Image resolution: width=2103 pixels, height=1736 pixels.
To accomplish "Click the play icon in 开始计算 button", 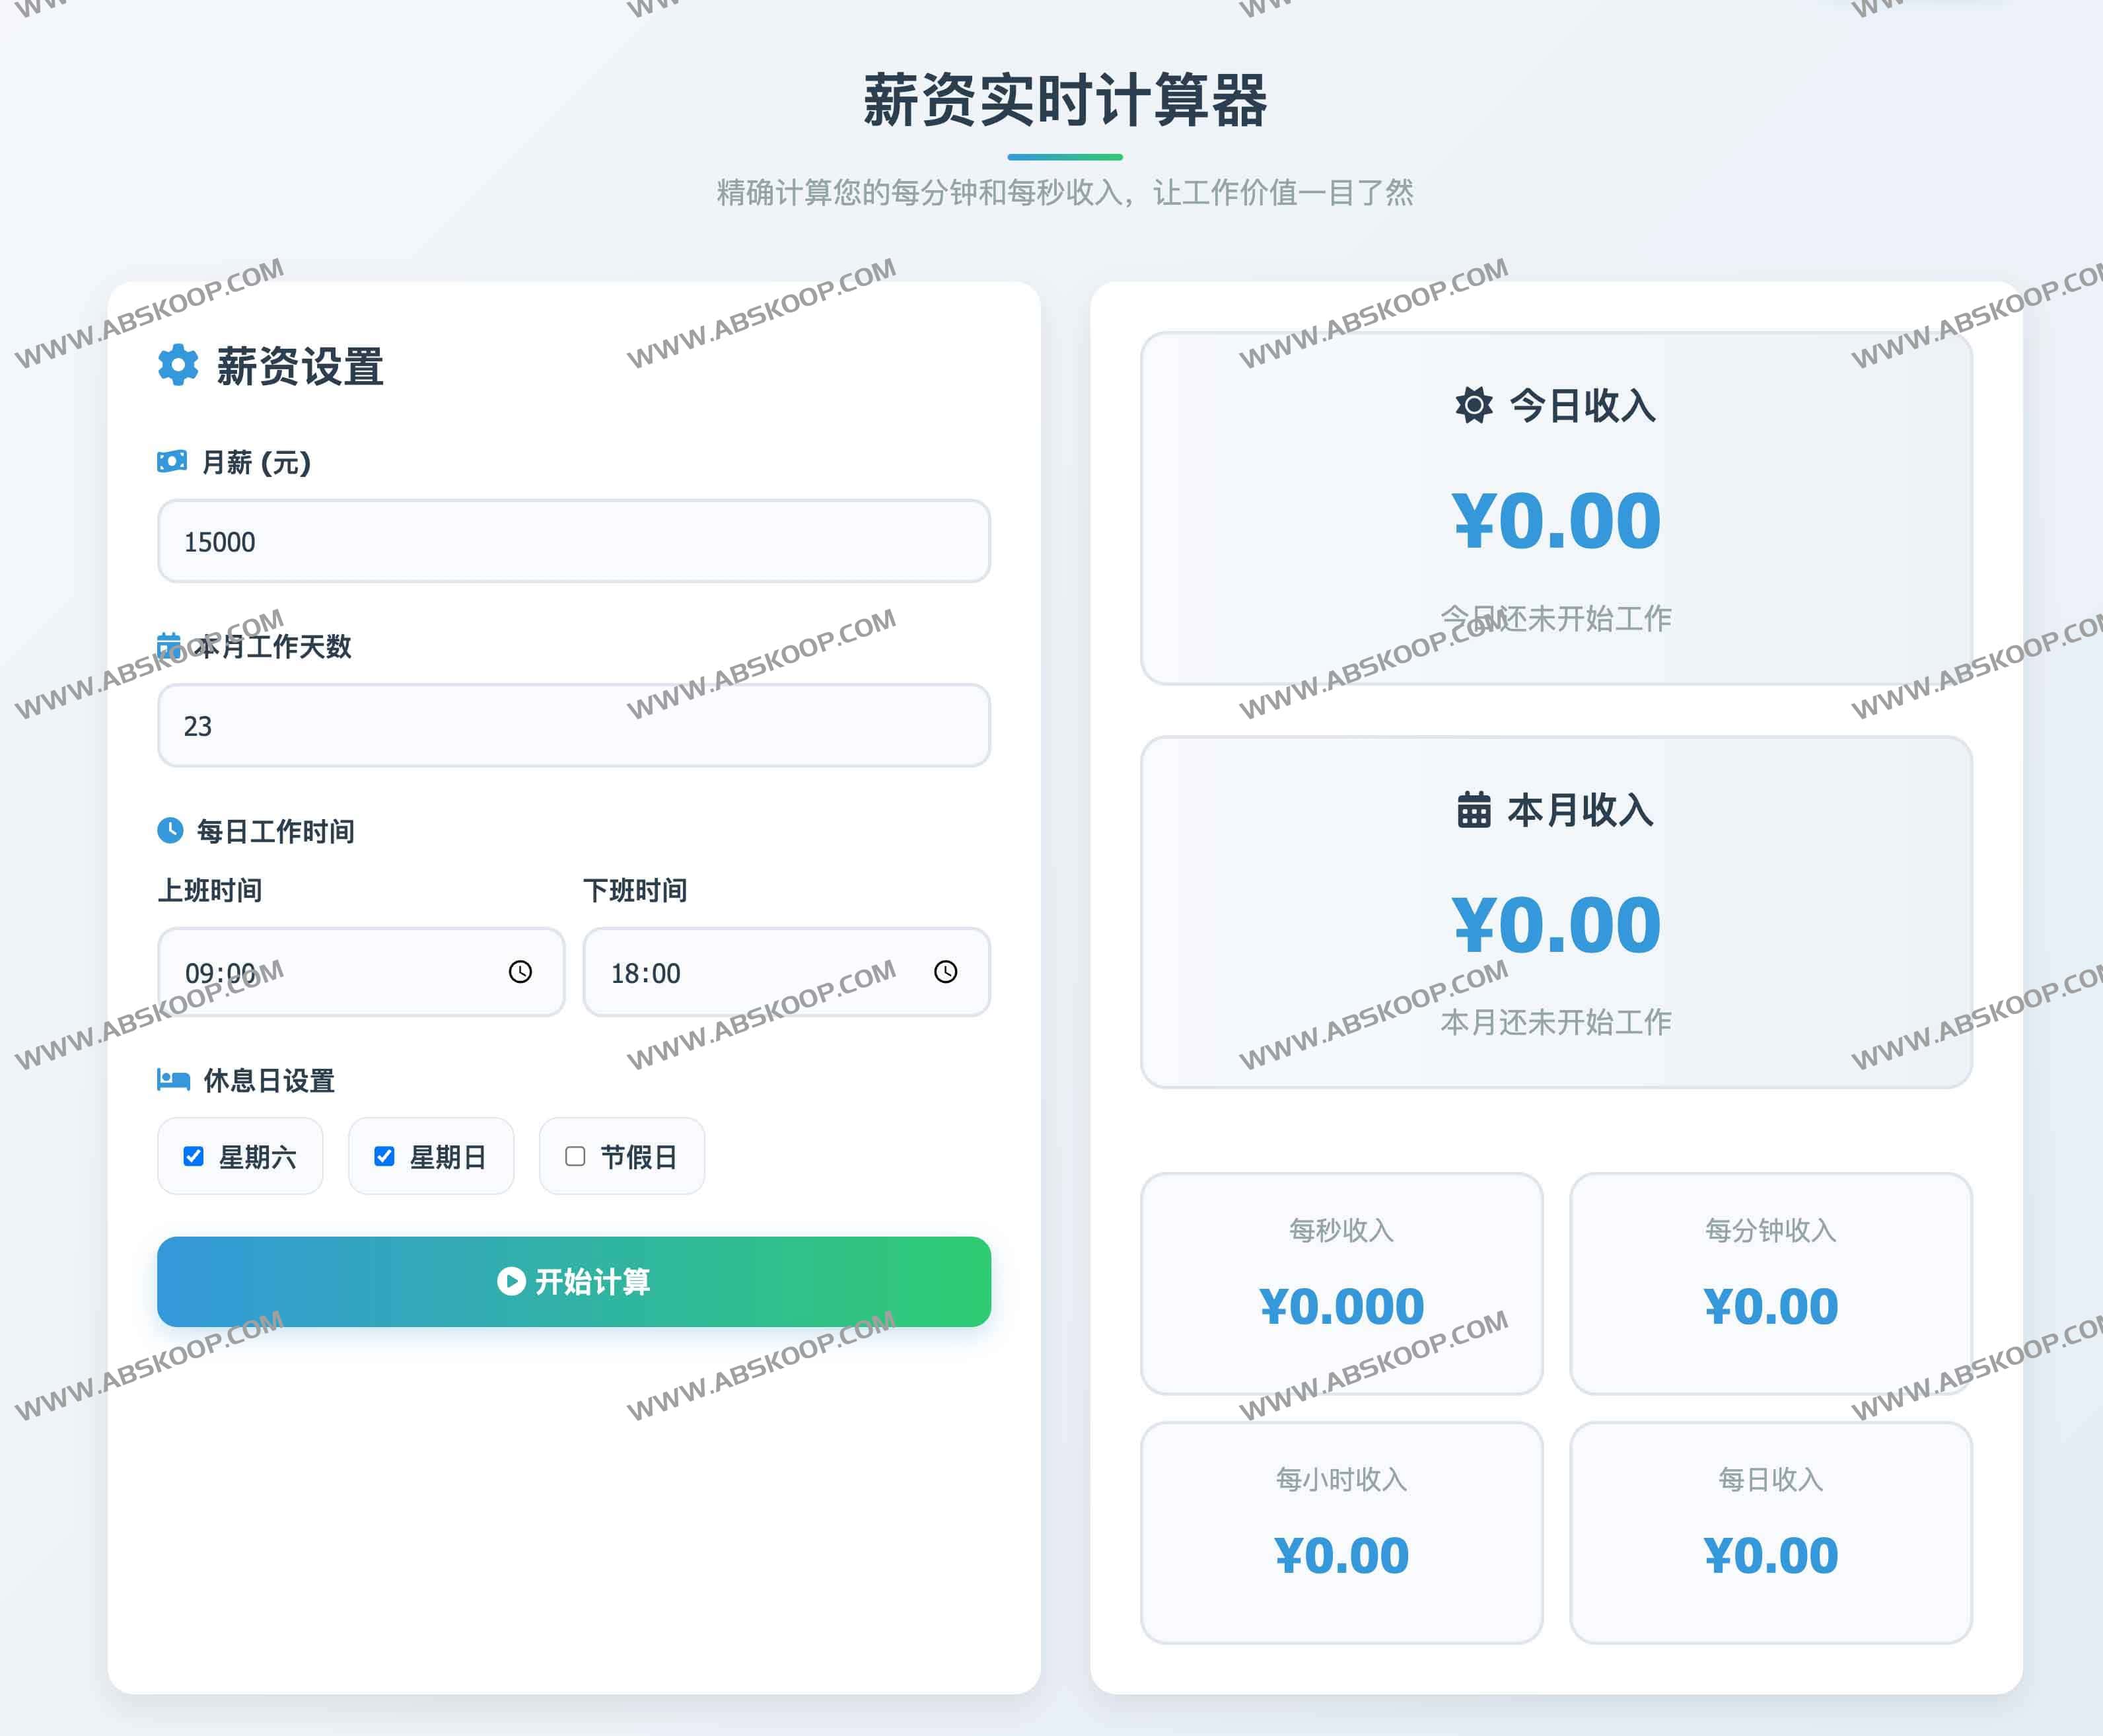I will 511,1281.
